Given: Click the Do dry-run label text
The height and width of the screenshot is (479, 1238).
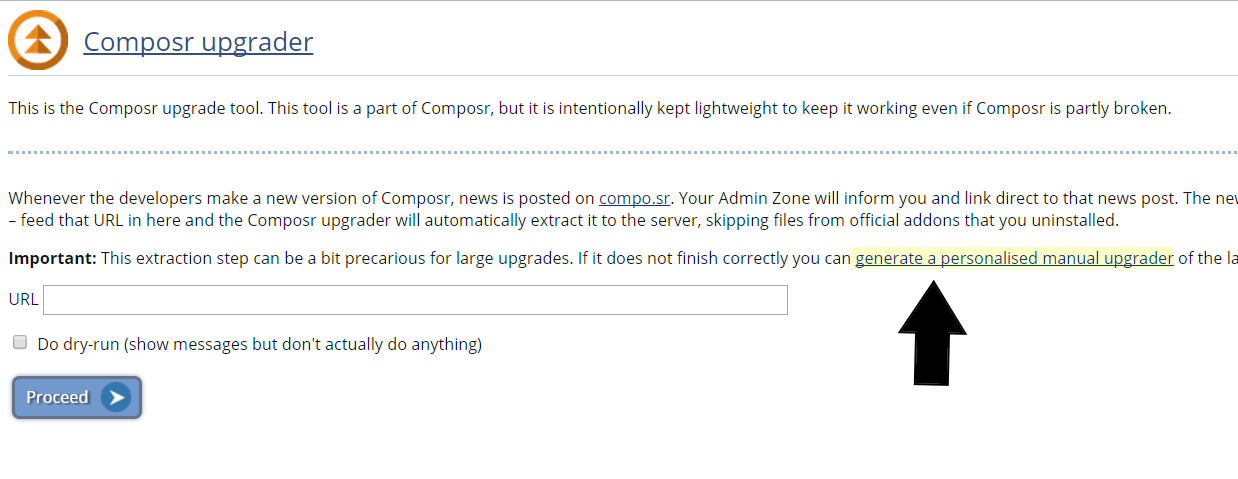Looking at the screenshot, I should [259, 344].
